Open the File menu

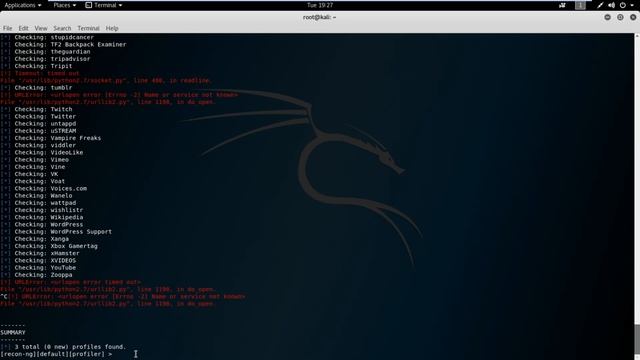tap(7, 28)
